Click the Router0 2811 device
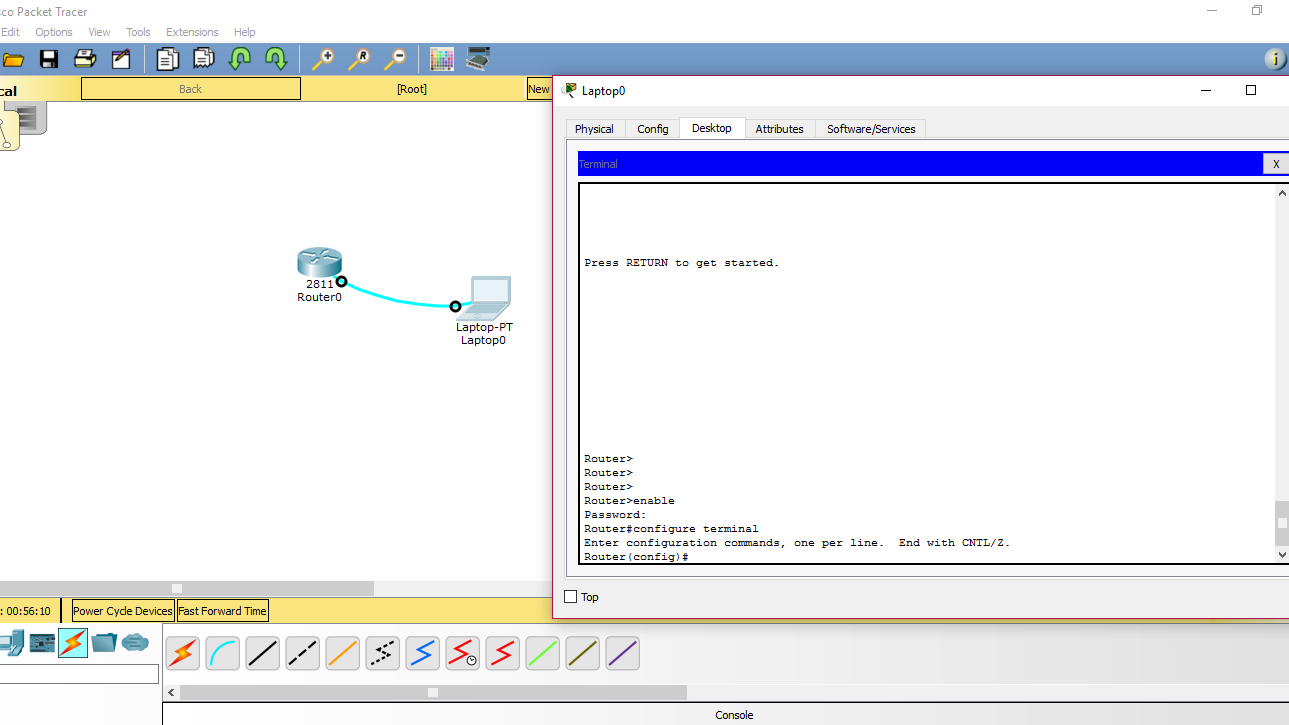The height and width of the screenshot is (725, 1289). (319, 263)
